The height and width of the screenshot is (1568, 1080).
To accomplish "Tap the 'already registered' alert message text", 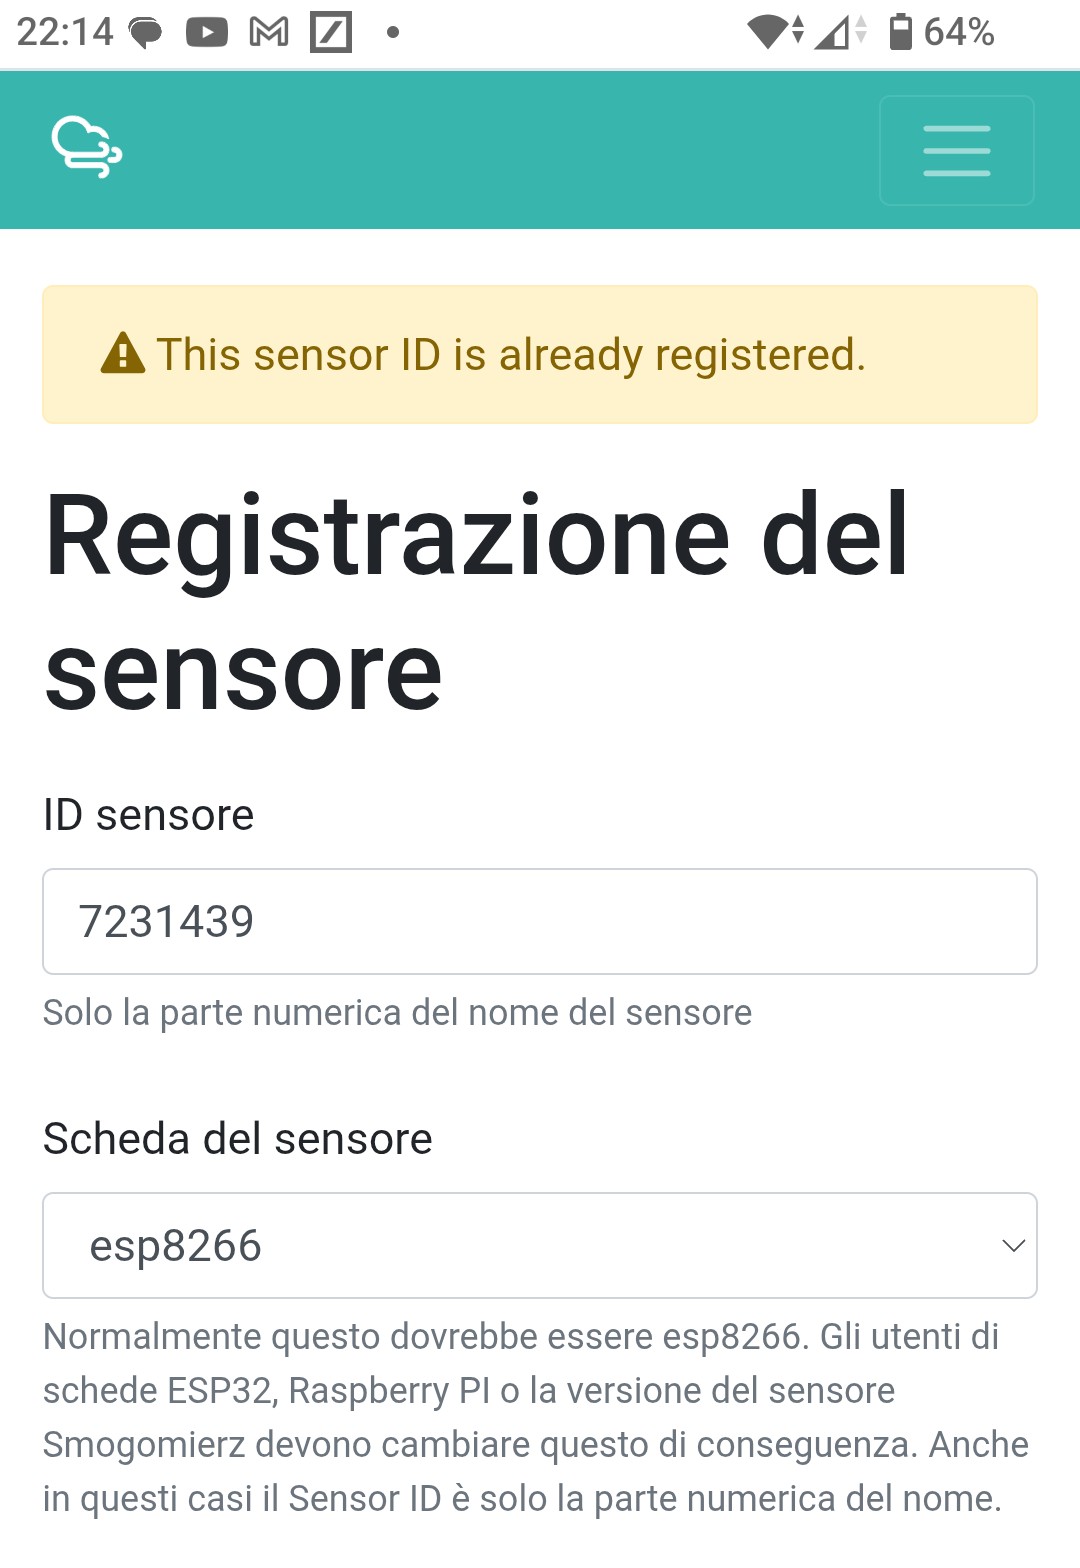I will click(x=510, y=355).
